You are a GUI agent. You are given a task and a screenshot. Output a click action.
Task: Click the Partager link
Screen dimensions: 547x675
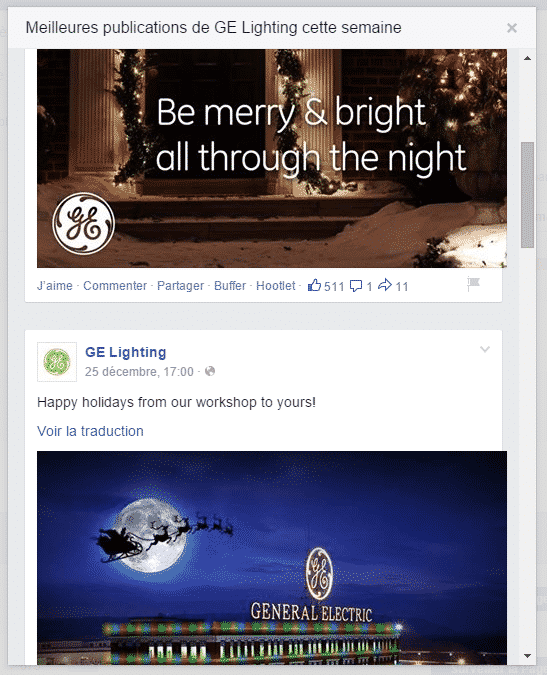pyautogui.click(x=180, y=286)
